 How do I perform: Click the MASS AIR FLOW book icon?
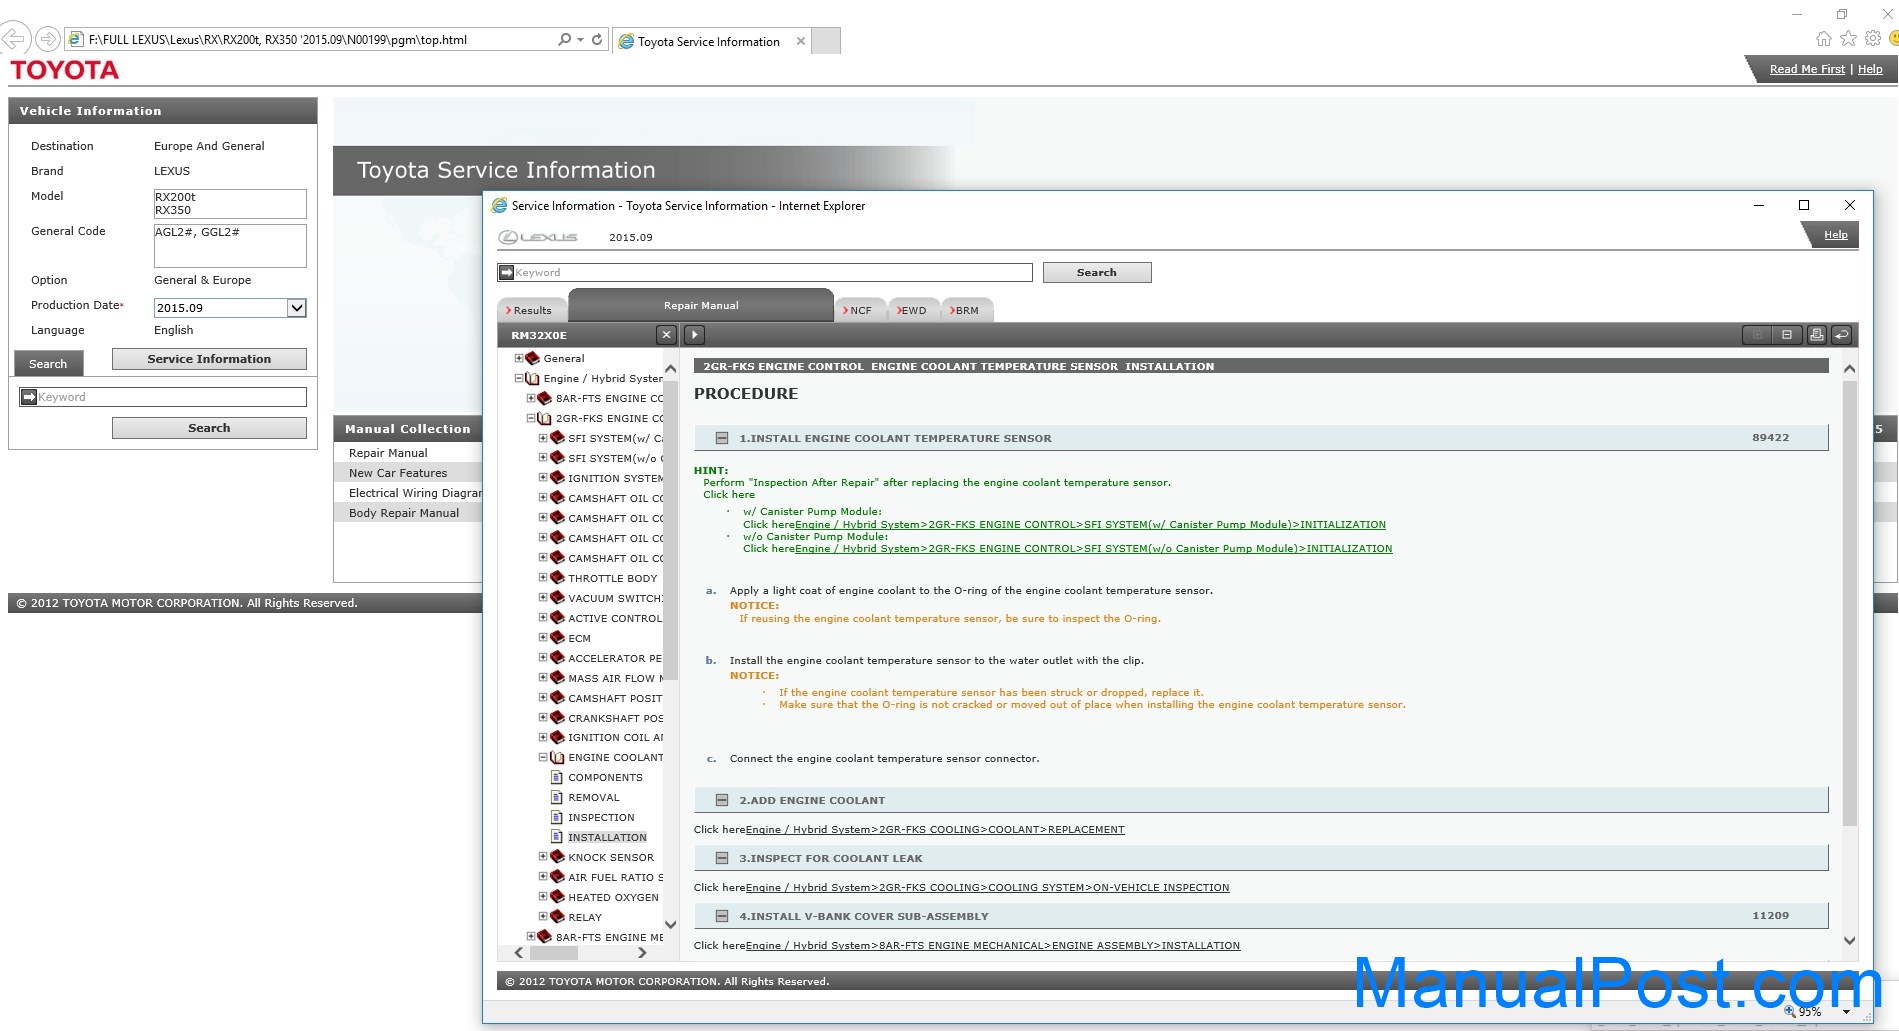coord(558,677)
